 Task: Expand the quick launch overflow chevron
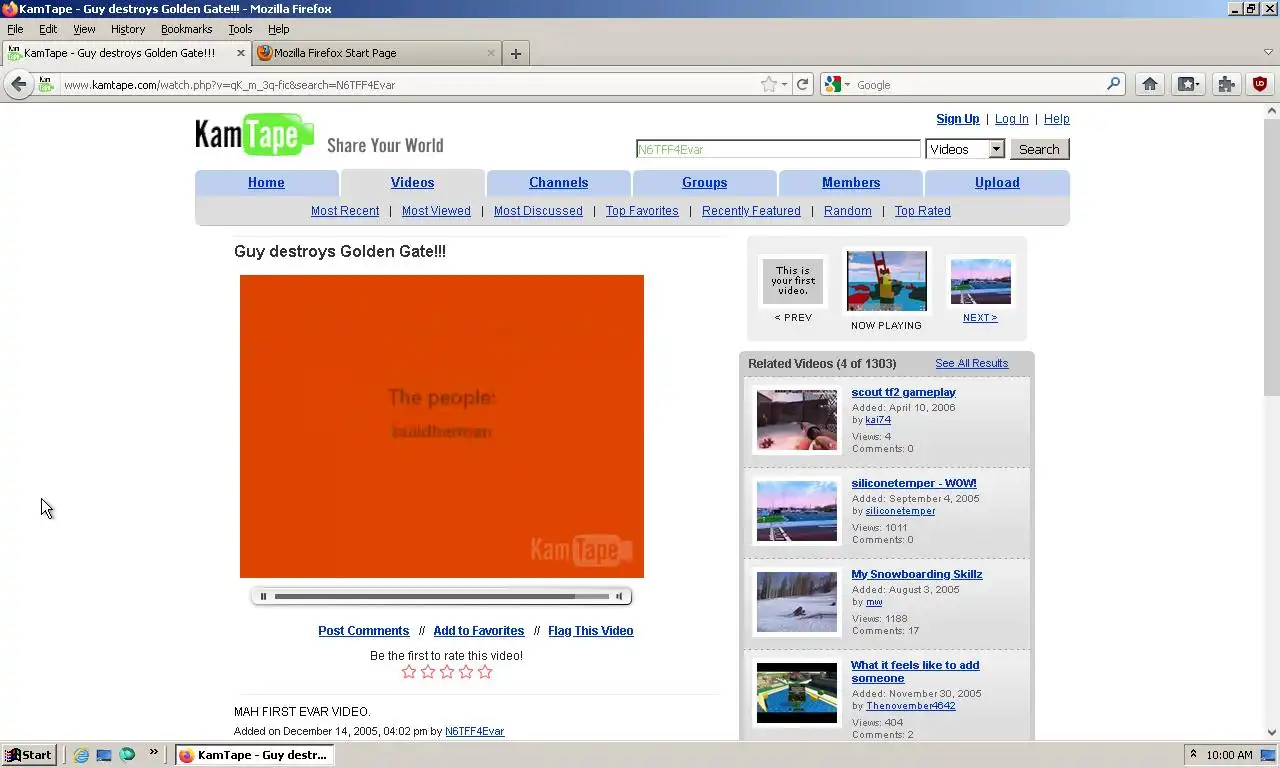154,752
